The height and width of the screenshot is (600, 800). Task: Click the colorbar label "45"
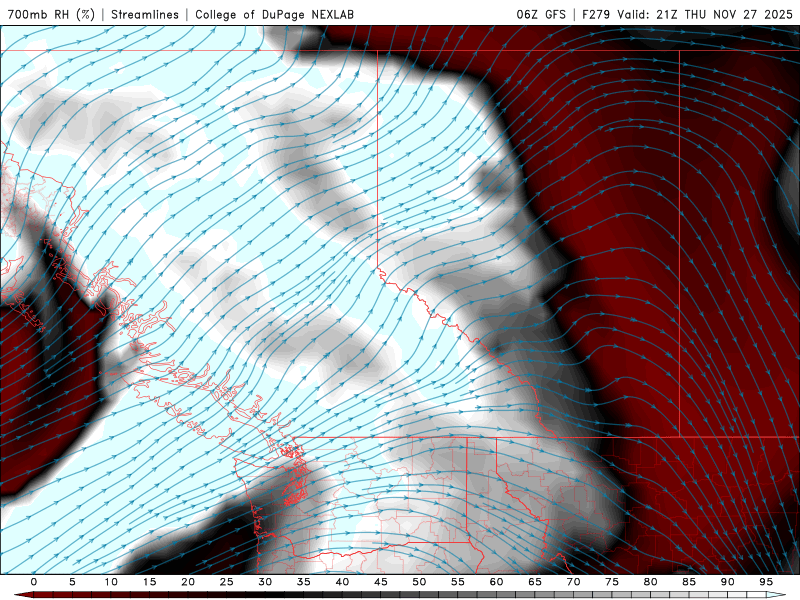coord(380,582)
